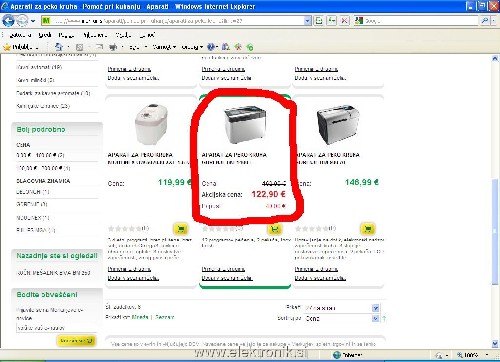500x362 pixels.
Task: Click the red Stop loading icon
Action: (344, 21)
